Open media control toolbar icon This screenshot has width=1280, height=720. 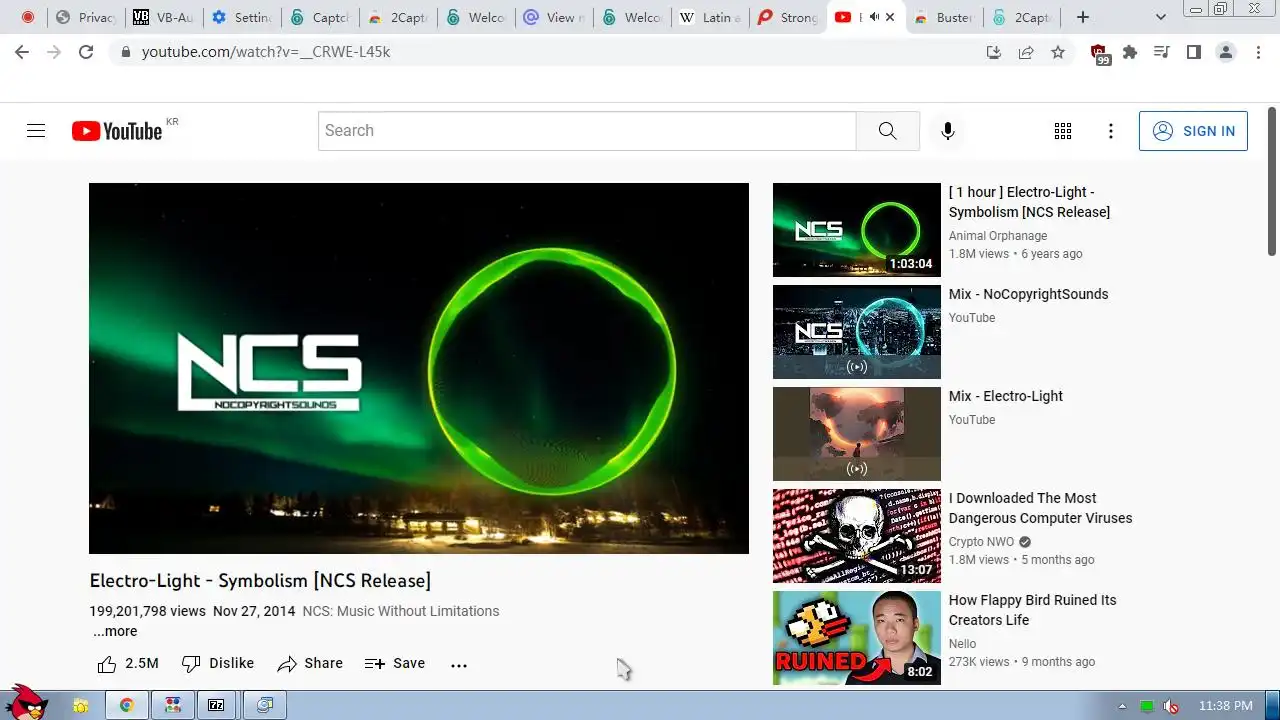click(1162, 52)
